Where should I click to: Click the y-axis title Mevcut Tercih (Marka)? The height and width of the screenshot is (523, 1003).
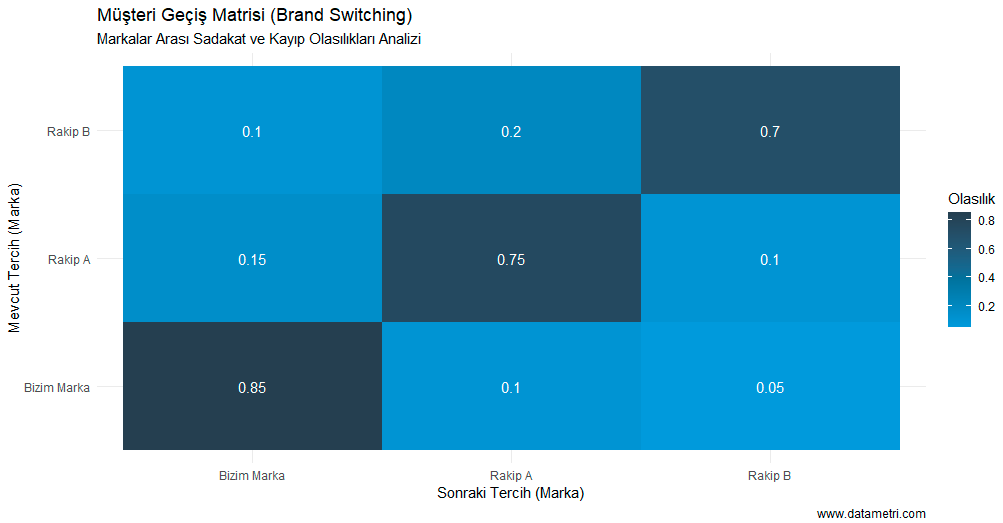14,258
